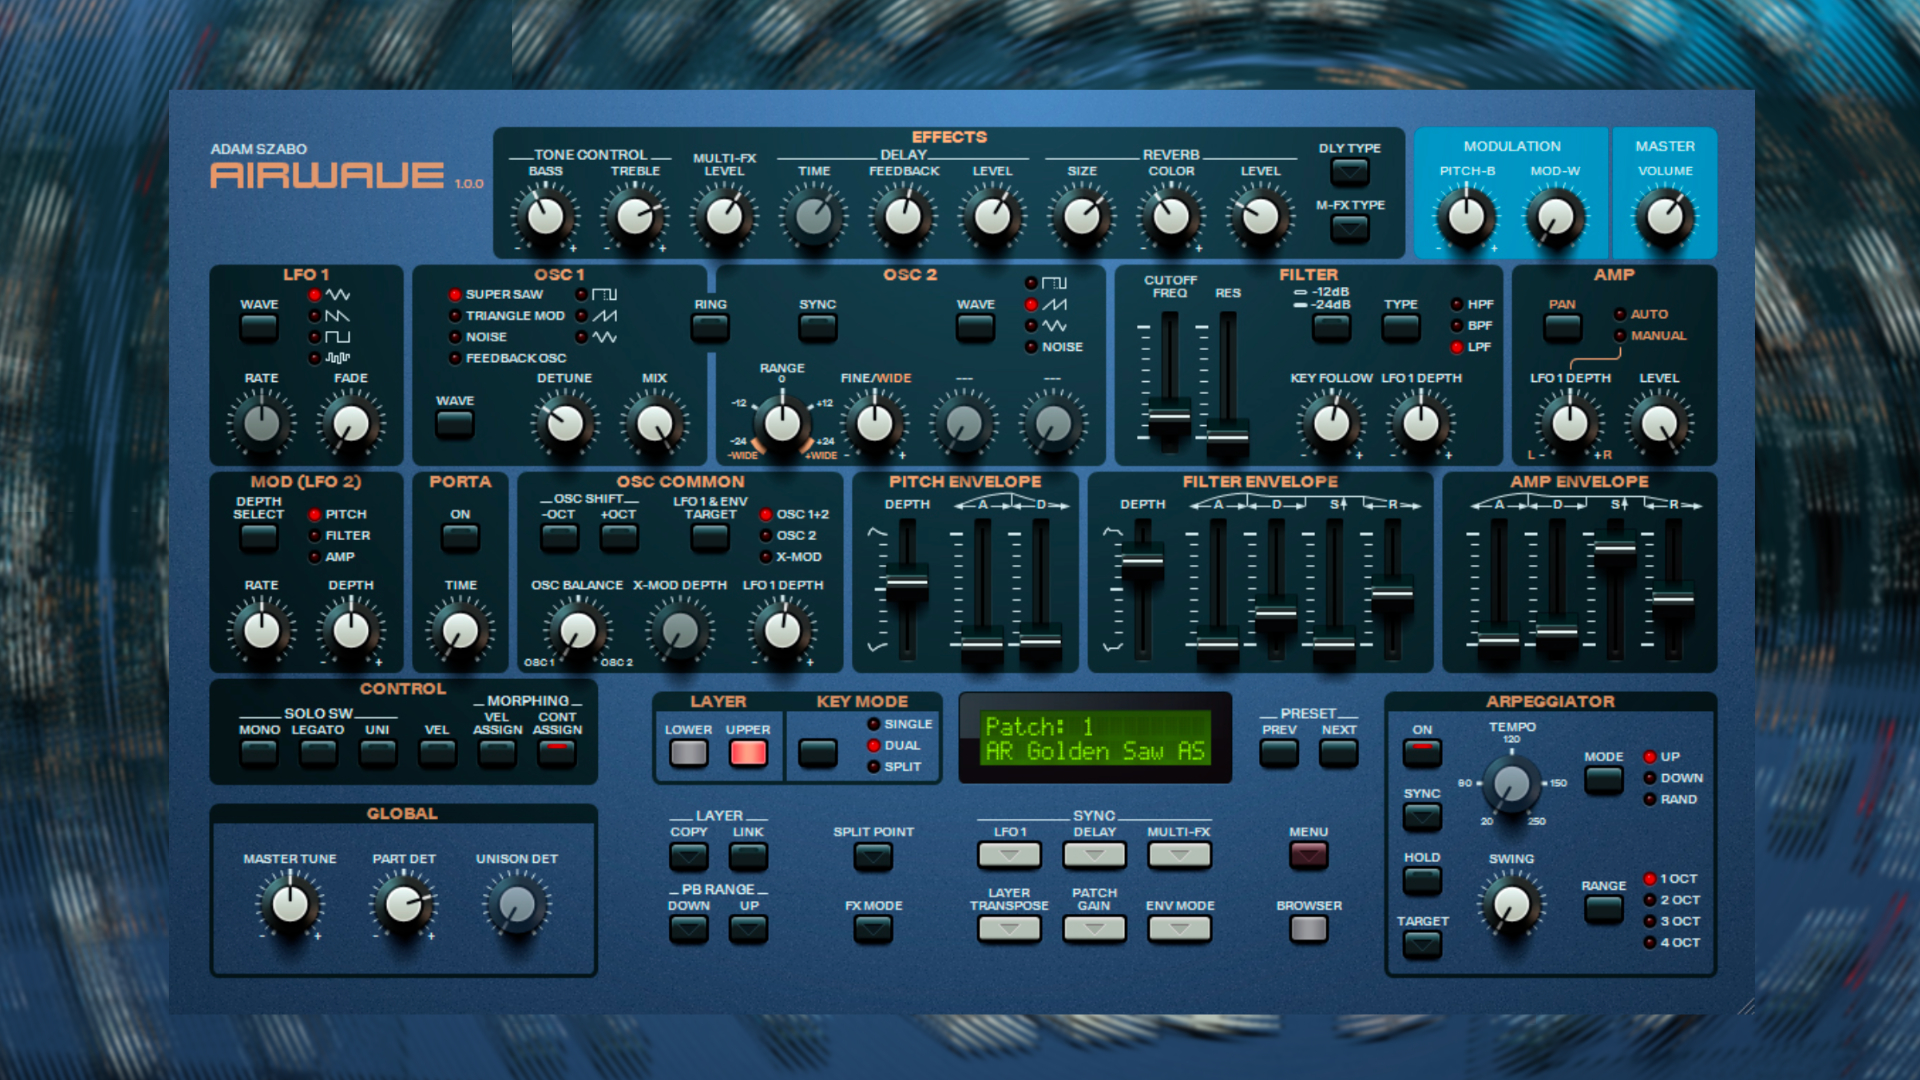The image size is (1920, 1080).
Task: Change the DLY TYPE in the Effects section
Action: [1351, 173]
